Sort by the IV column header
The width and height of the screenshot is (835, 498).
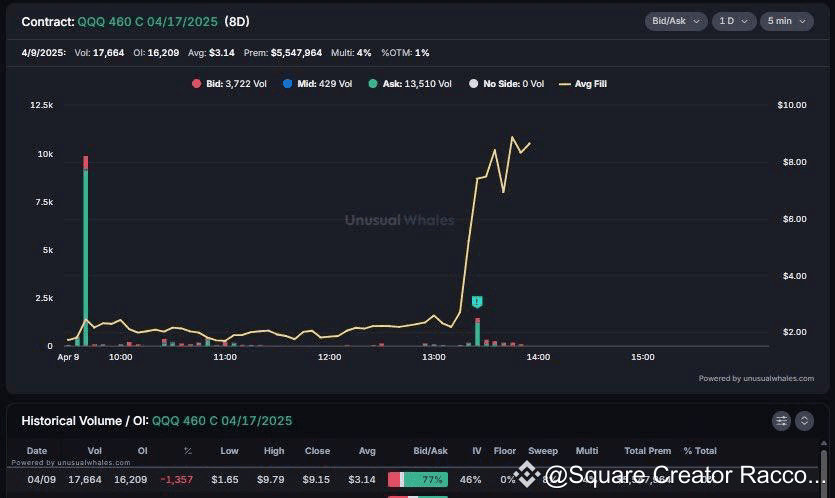click(477, 451)
